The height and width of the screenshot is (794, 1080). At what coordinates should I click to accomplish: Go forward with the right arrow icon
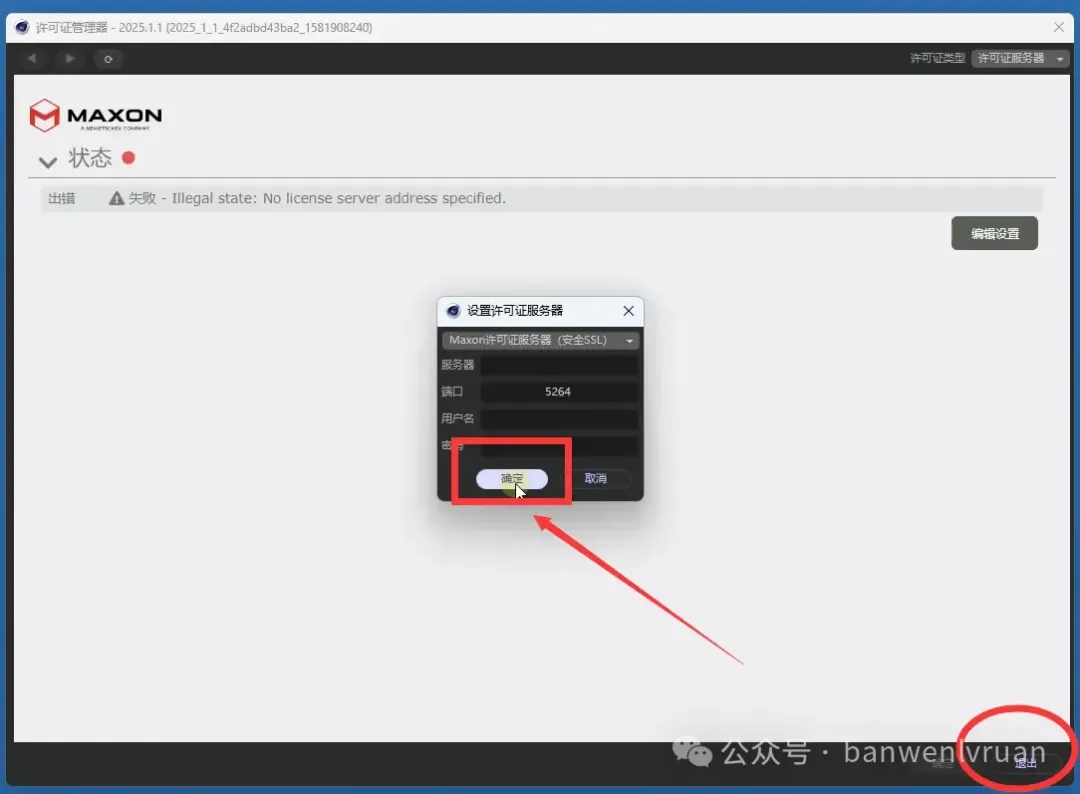point(70,59)
